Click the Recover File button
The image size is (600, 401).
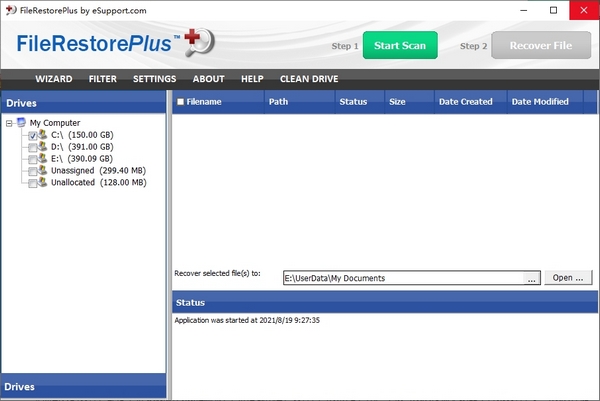[x=541, y=45]
